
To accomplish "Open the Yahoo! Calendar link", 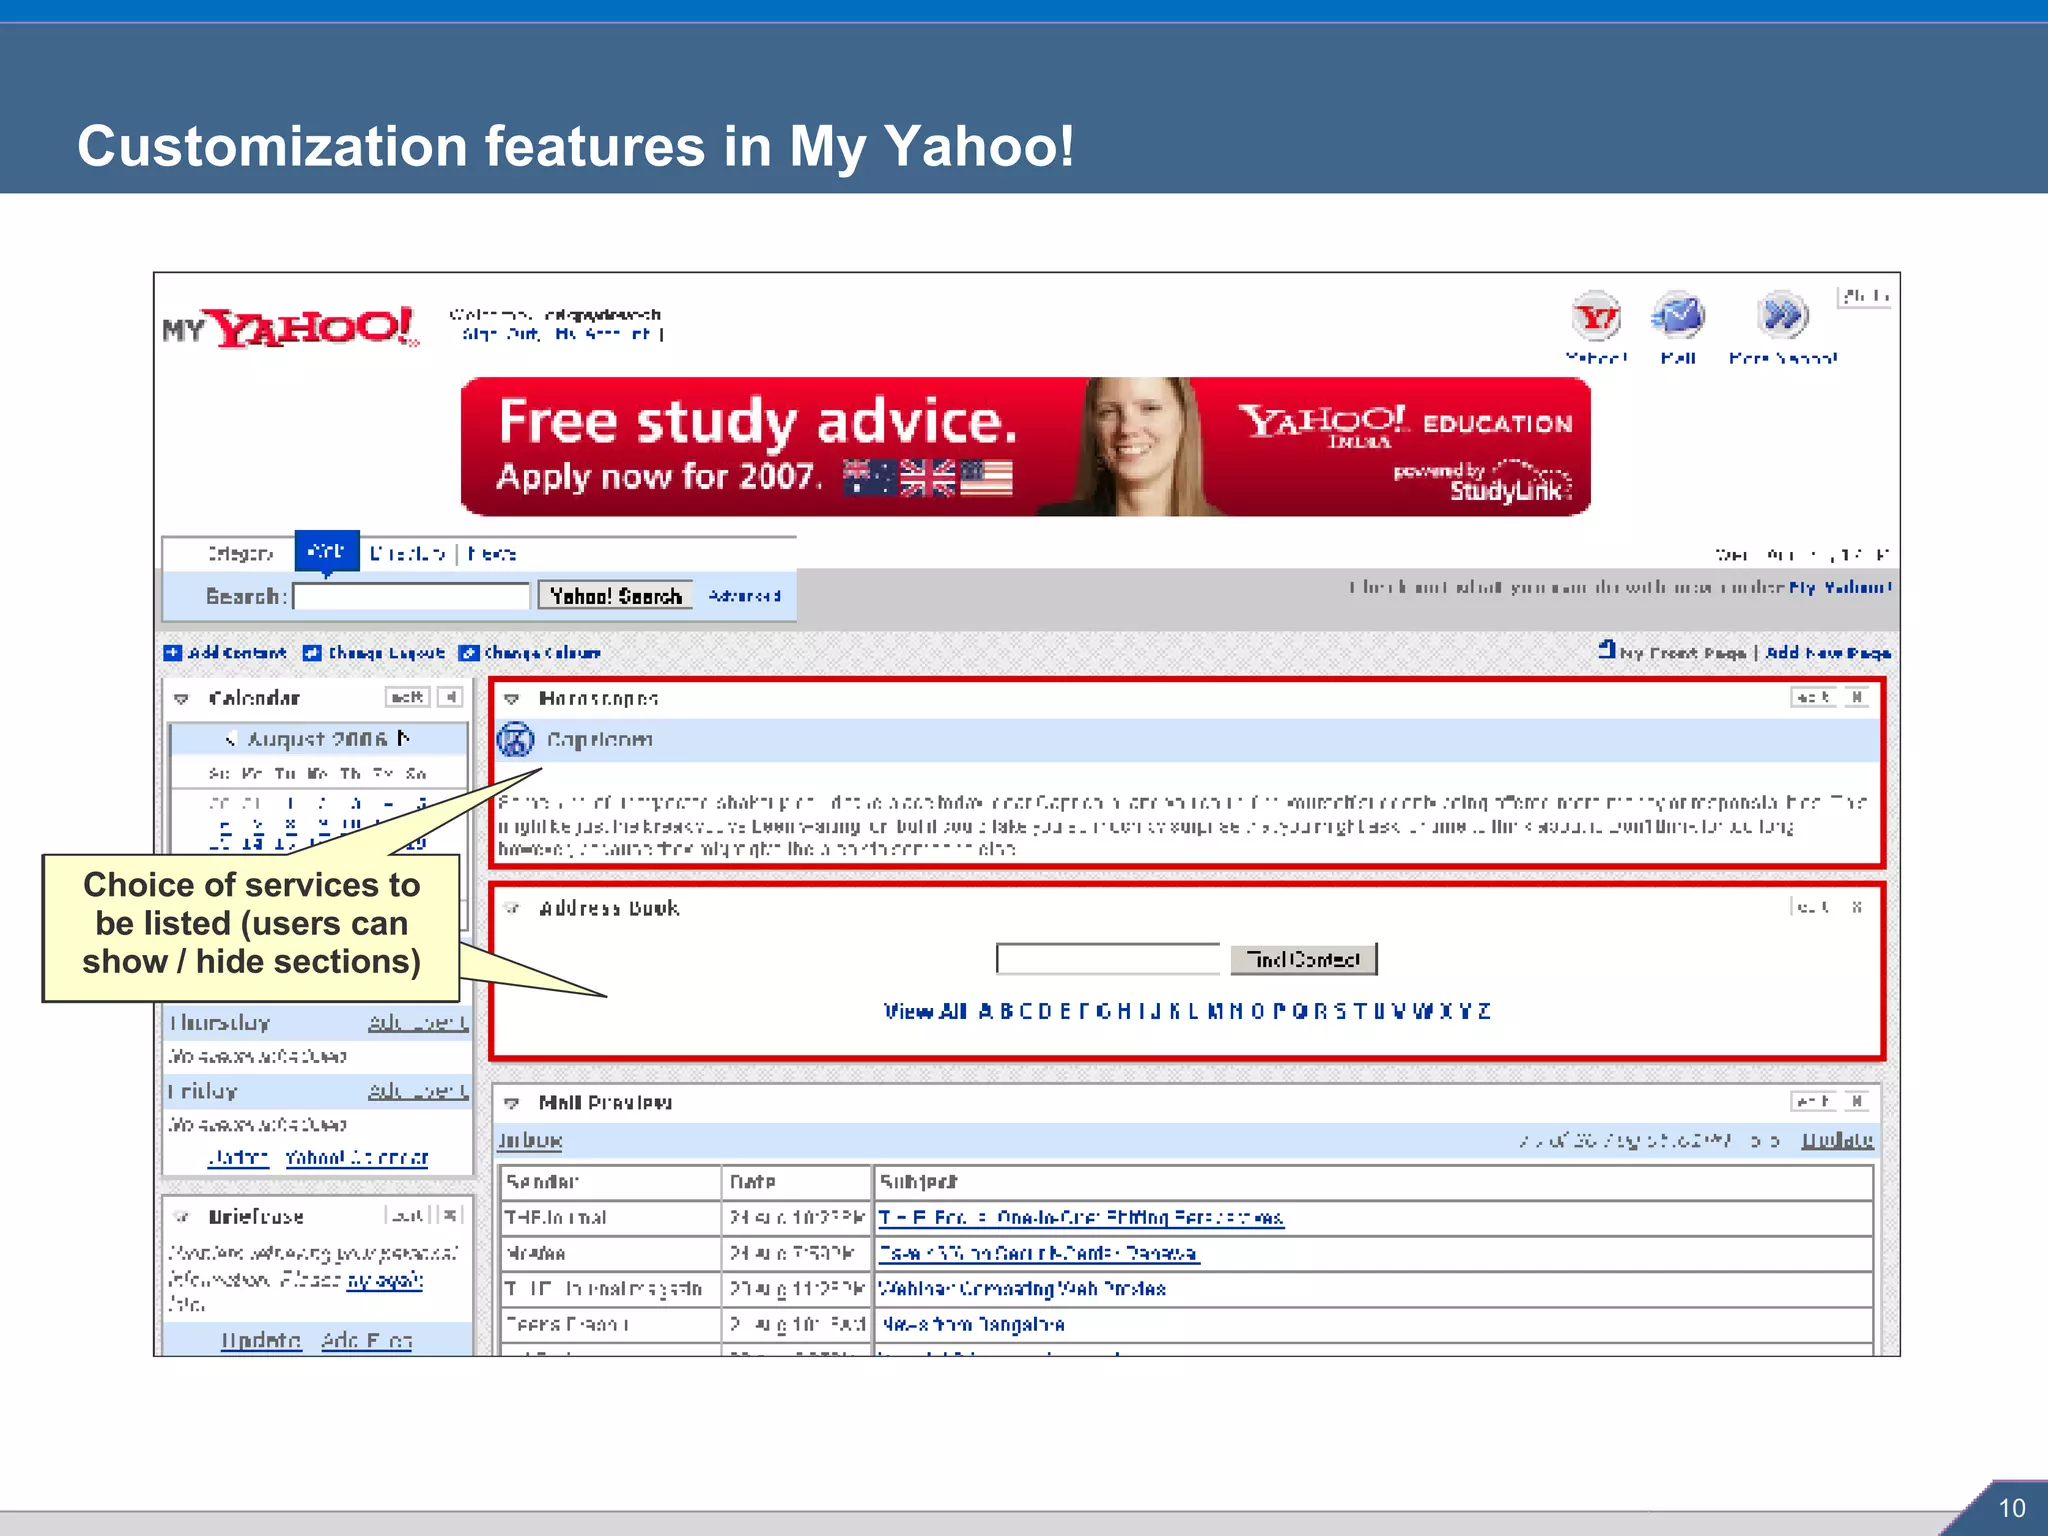I will click(357, 1158).
